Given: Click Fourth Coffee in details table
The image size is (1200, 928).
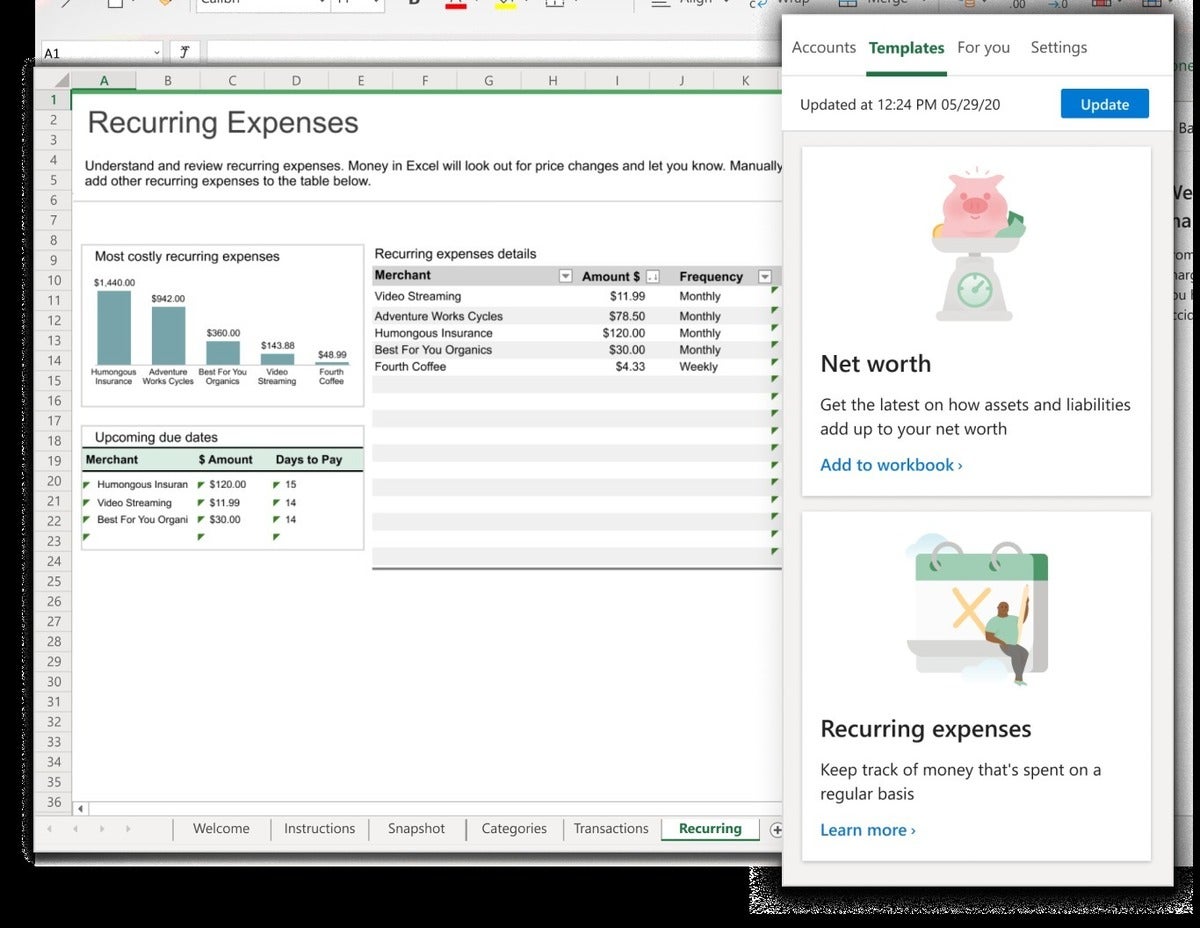Looking at the screenshot, I should [410, 367].
